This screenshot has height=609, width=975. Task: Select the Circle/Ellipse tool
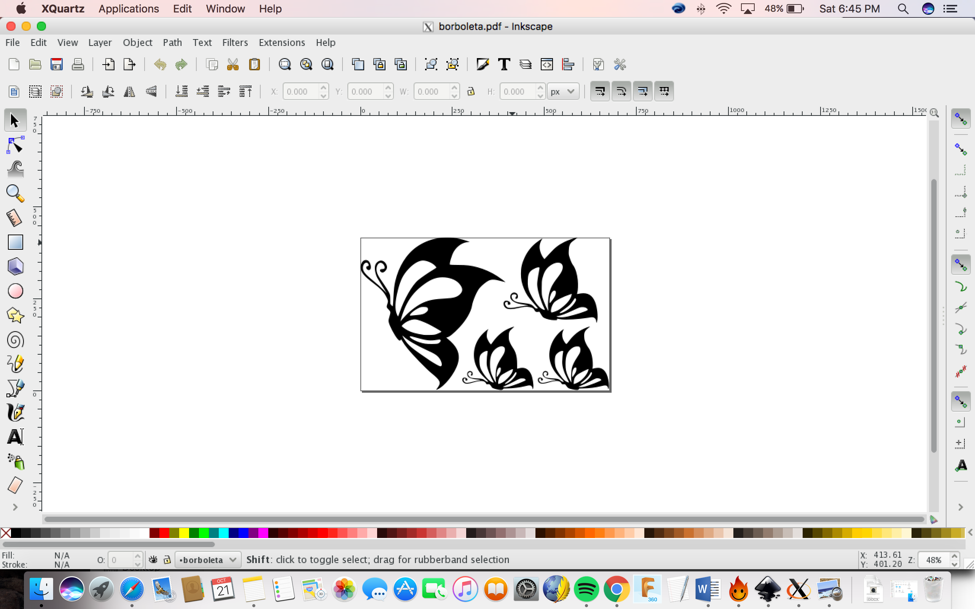click(x=15, y=291)
